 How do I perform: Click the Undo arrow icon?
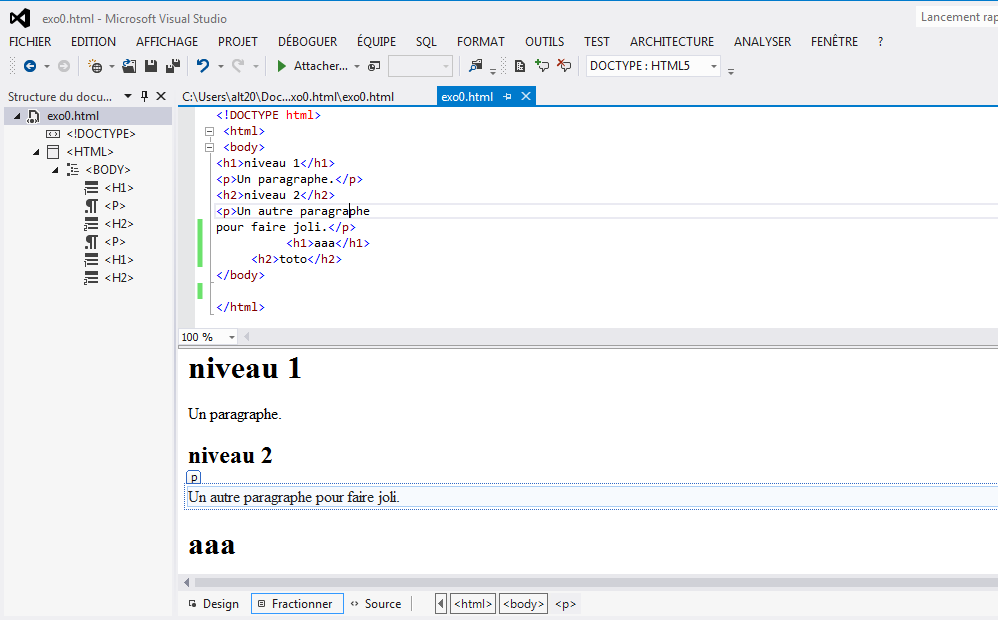click(x=203, y=66)
